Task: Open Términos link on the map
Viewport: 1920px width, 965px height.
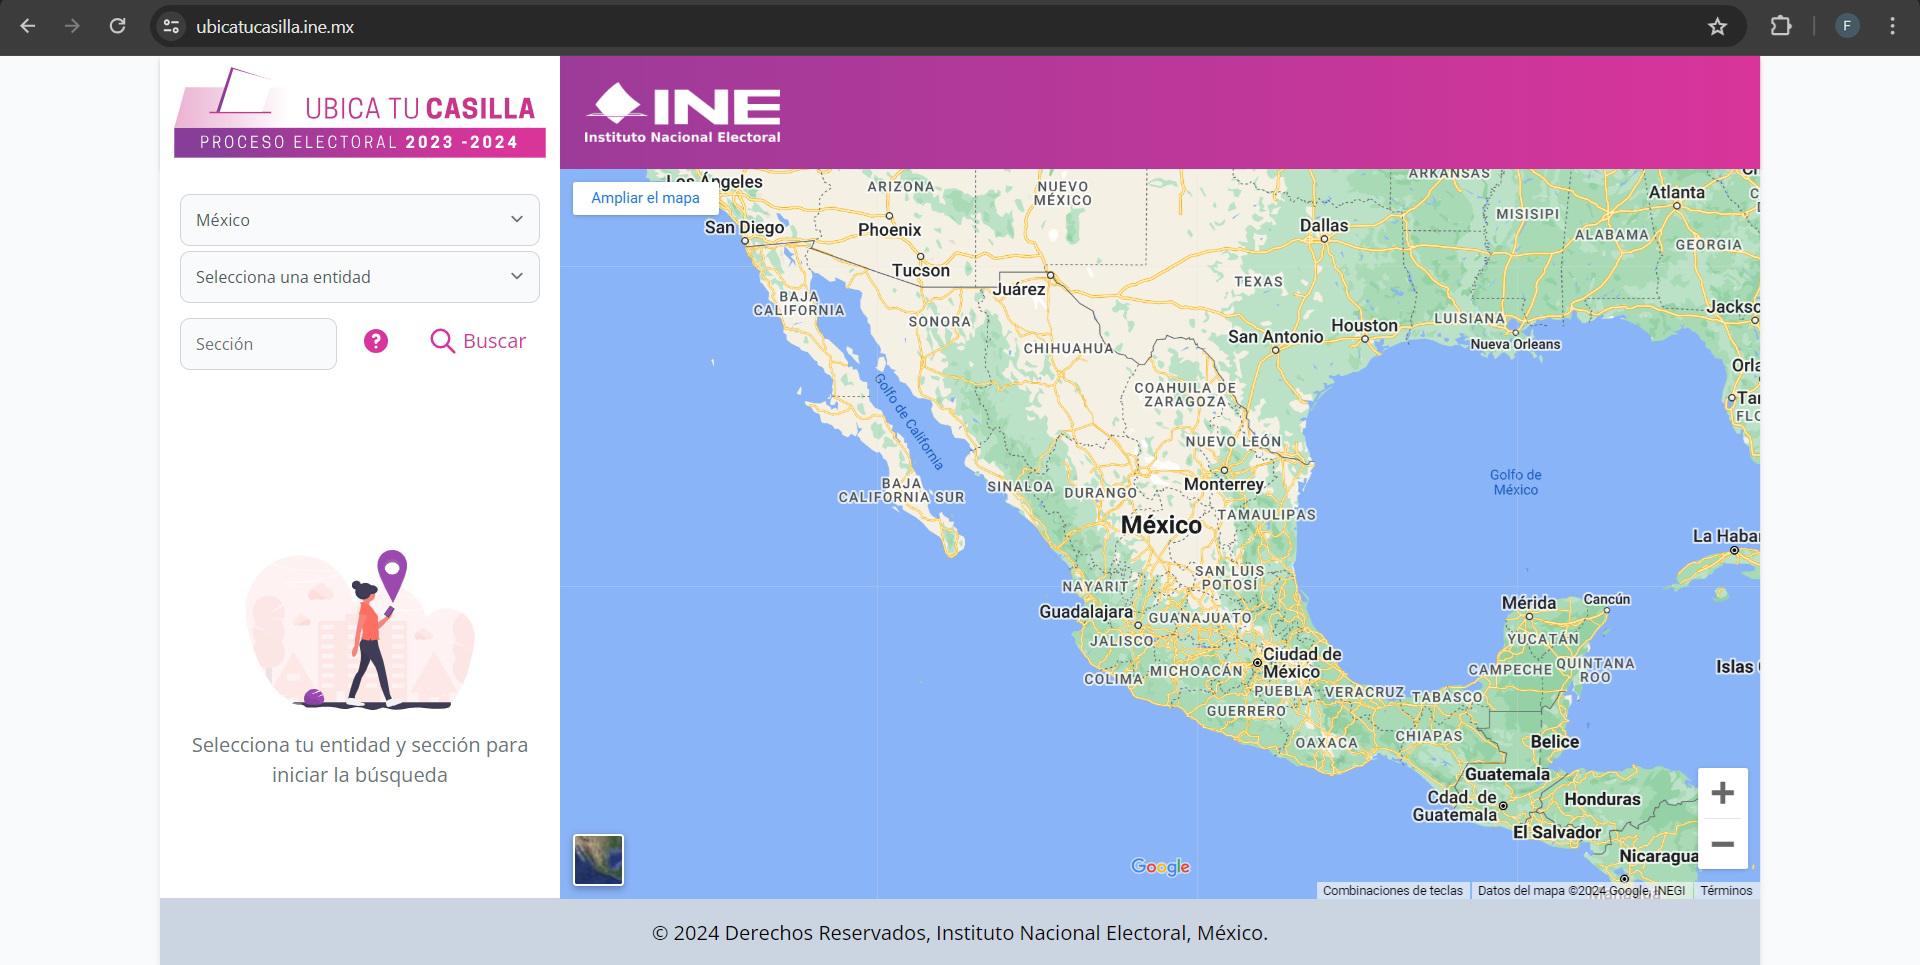Action: pyautogui.click(x=1726, y=890)
